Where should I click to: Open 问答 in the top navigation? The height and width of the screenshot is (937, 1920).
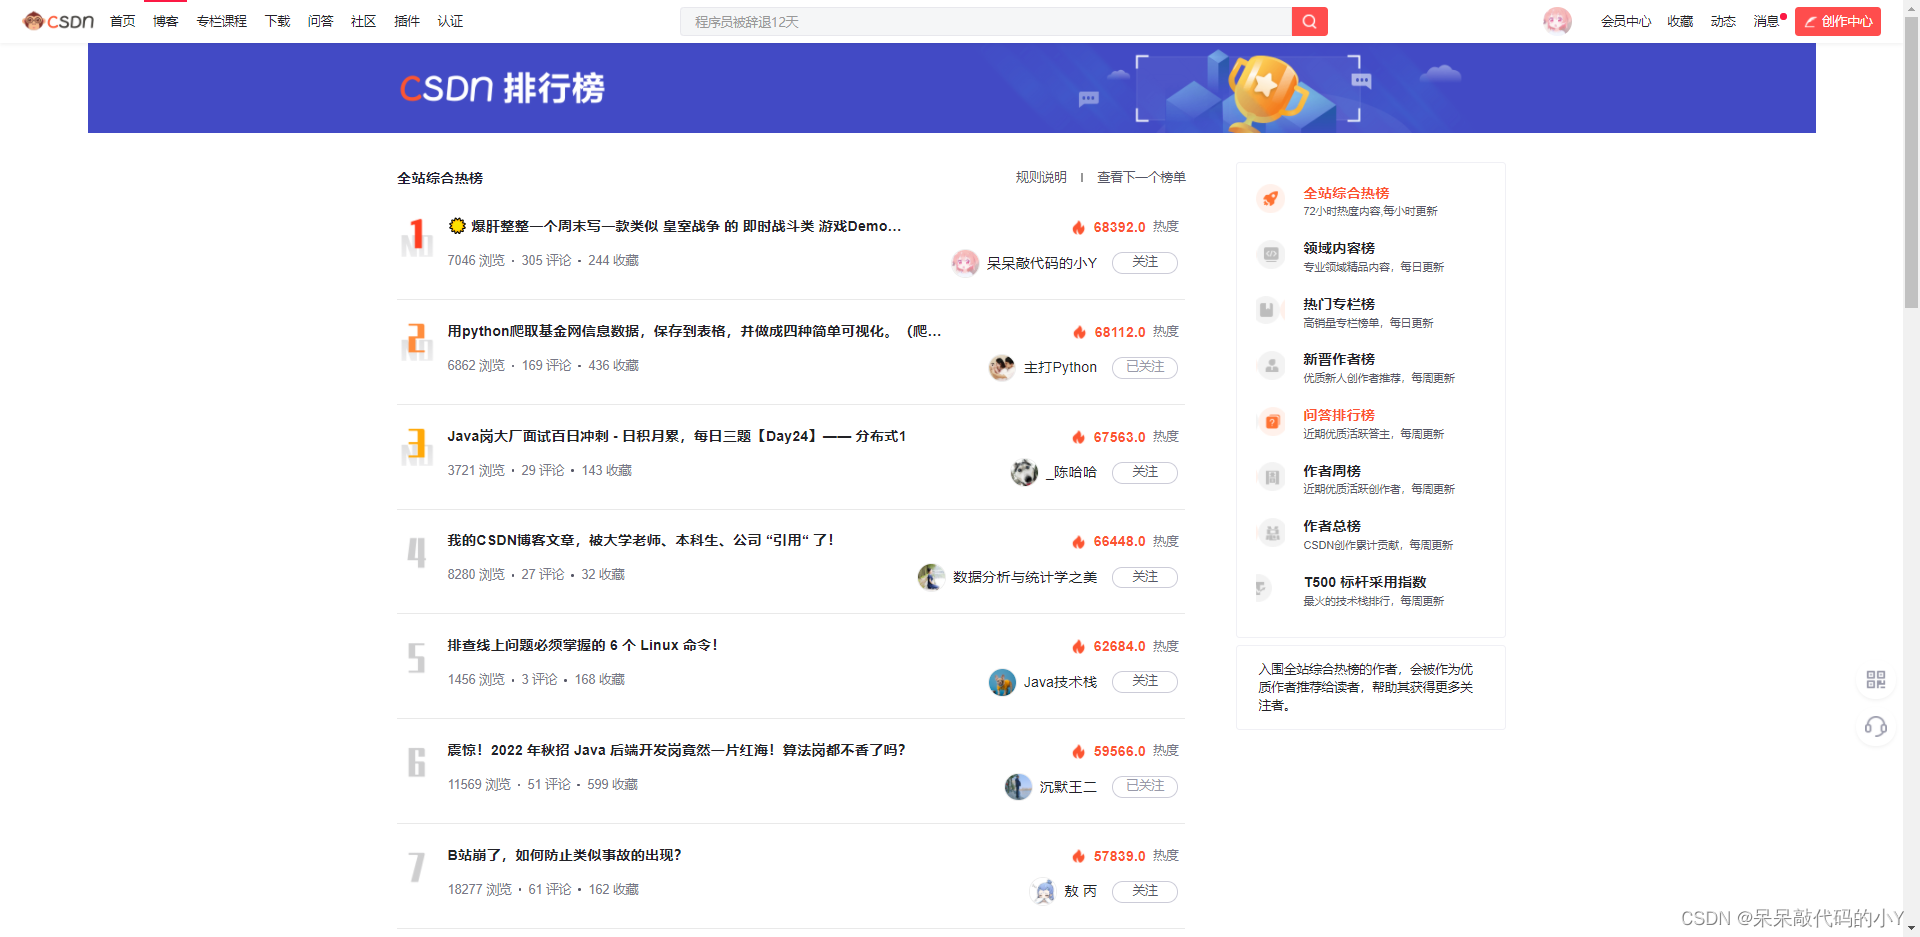(320, 21)
